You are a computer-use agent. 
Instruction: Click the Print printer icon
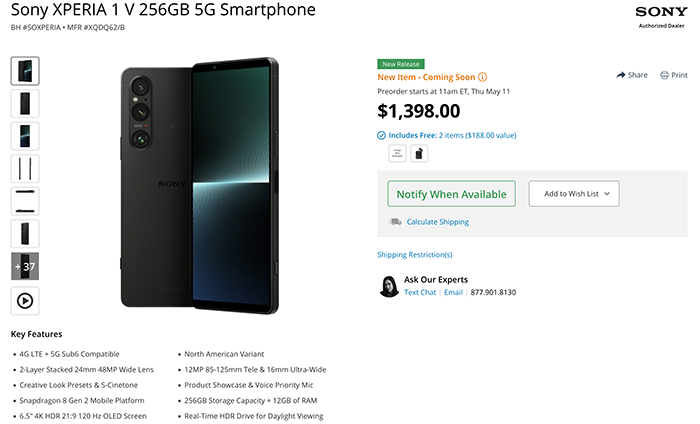pyautogui.click(x=663, y=75)
